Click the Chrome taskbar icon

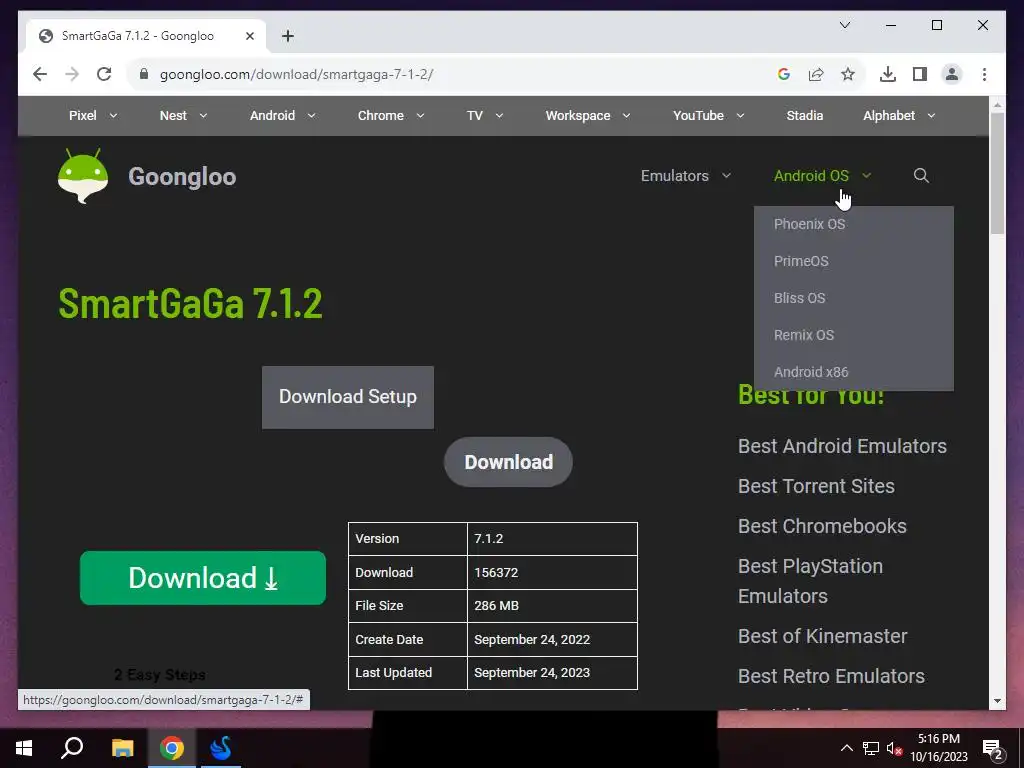[172, 748]
